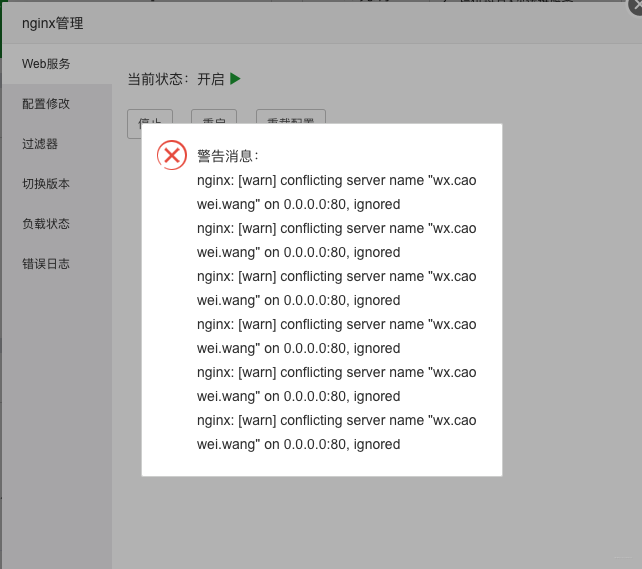Click the 警告消息 heading text
This screenshot has height=569, width=642.
228,156
